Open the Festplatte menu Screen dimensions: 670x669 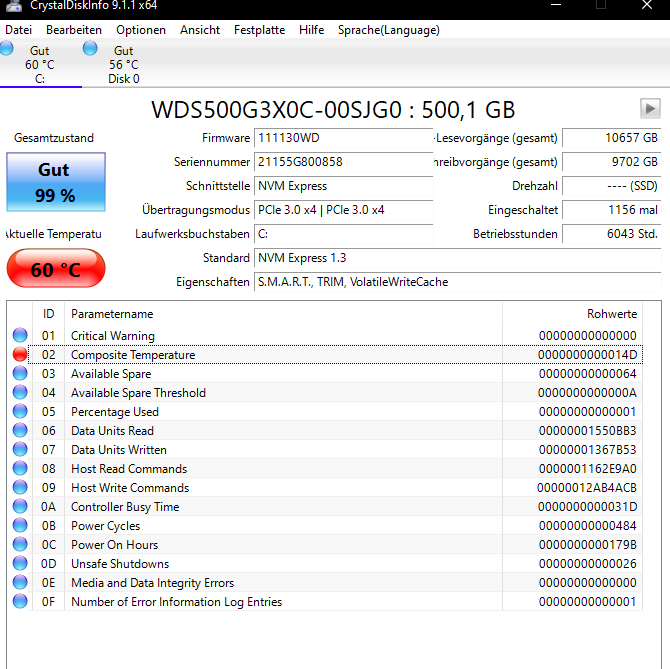pyautogui.click(x=259, y=30)
